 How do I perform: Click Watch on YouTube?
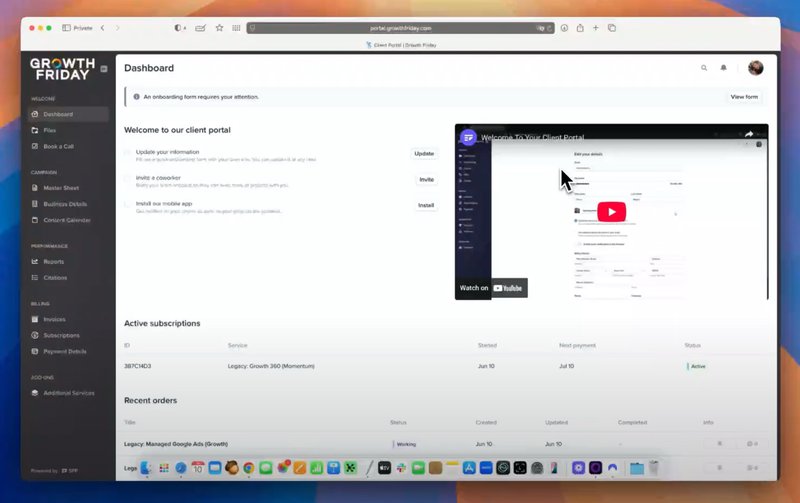[x=491, y=288]
